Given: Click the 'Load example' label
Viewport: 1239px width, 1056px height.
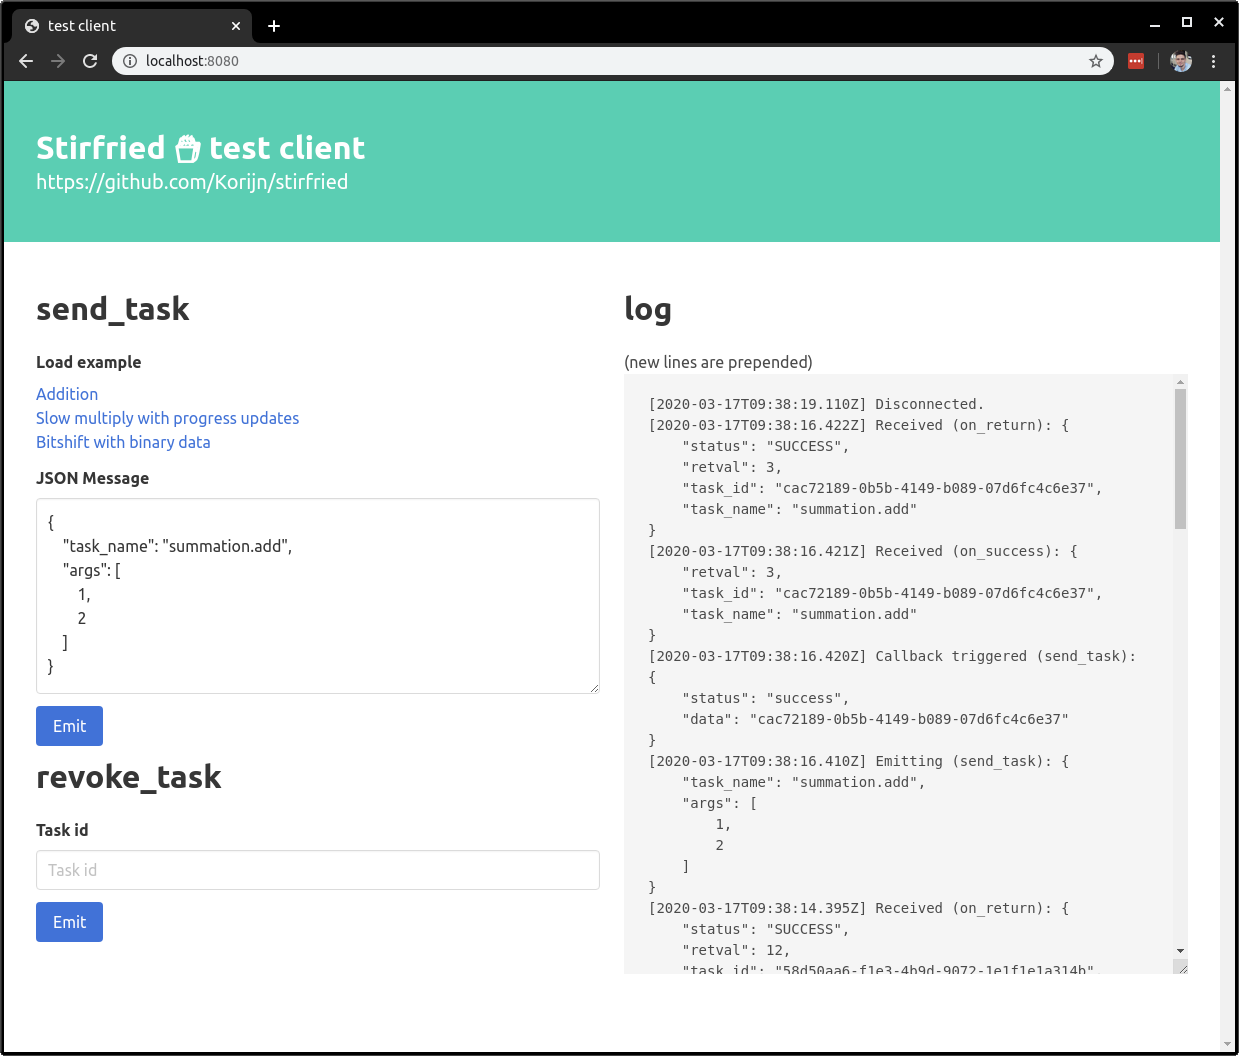Looking at the screenshot, I should tap(88, 362).
